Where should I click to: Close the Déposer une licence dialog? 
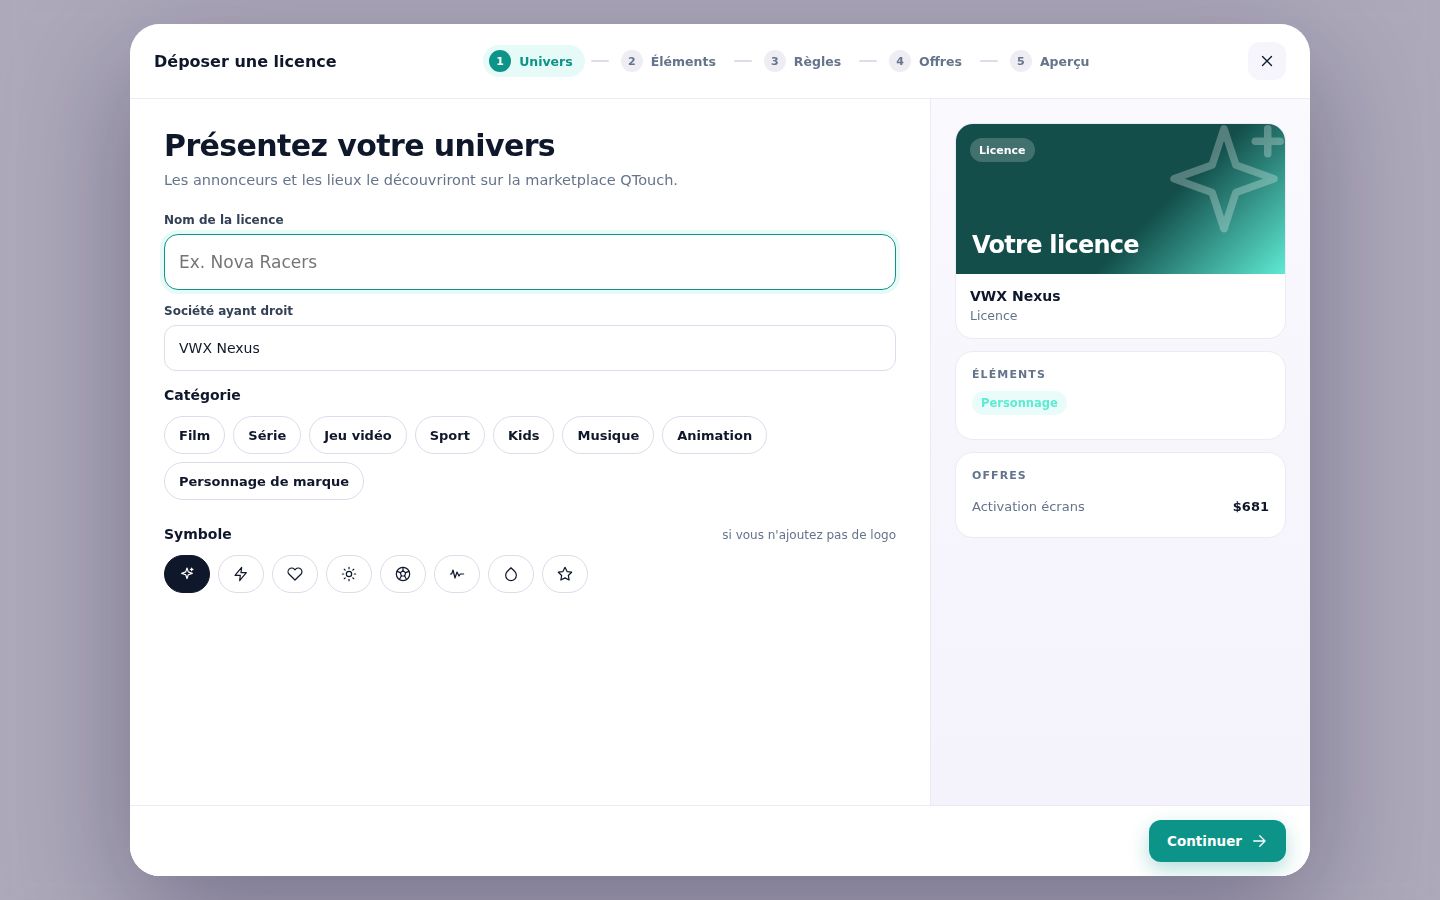pyautogui.click(x=1267, y=61)
